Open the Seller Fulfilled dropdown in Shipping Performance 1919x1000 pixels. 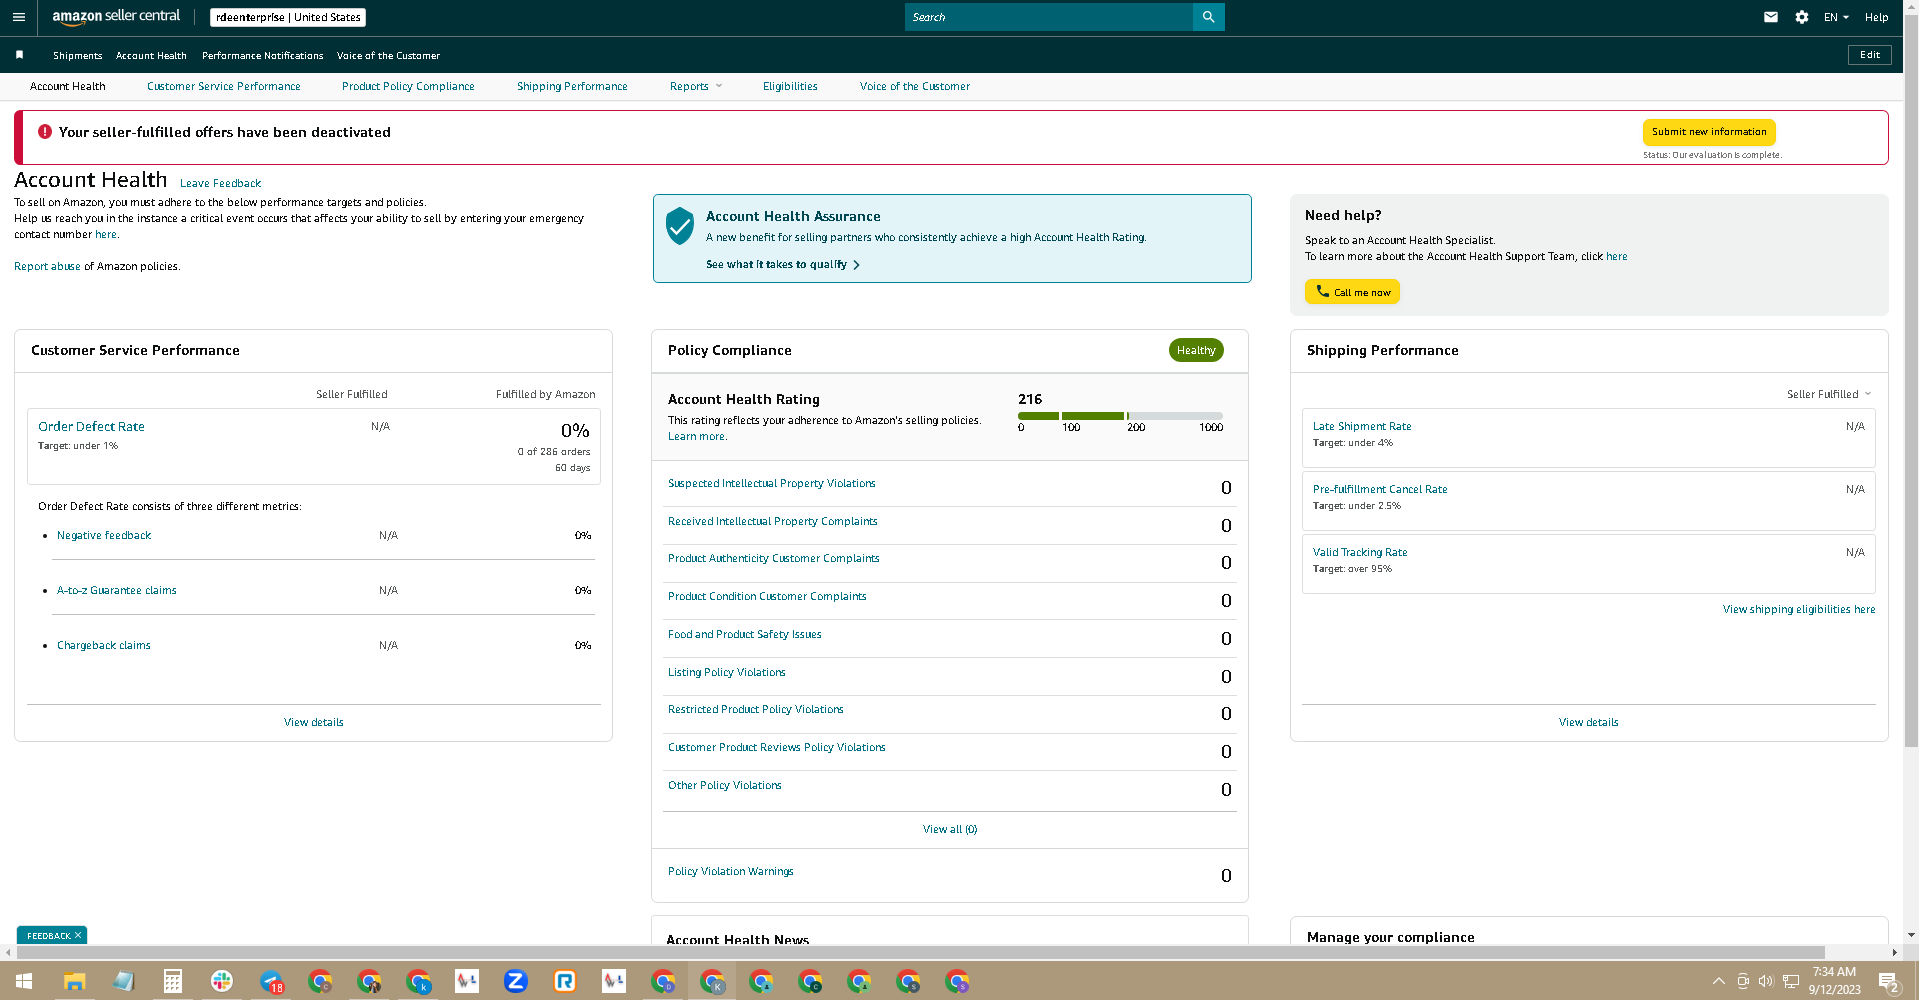pos(1829,394)
